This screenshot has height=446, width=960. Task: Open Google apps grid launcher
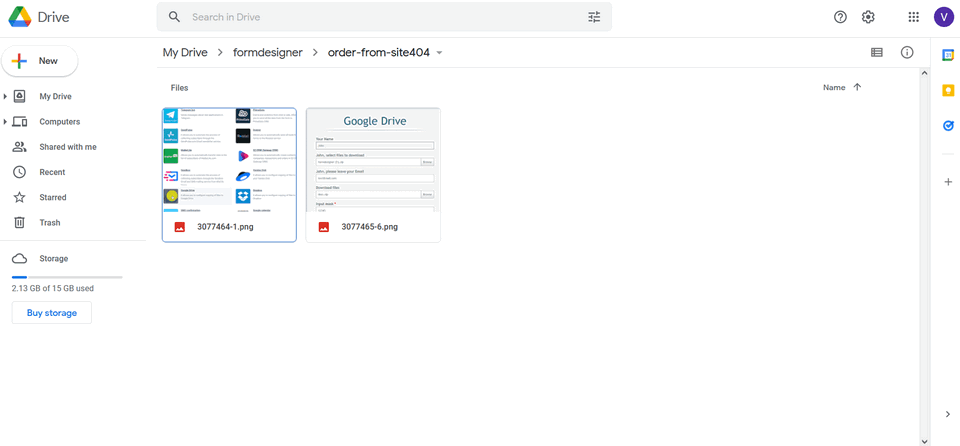(x=913, y=17)
